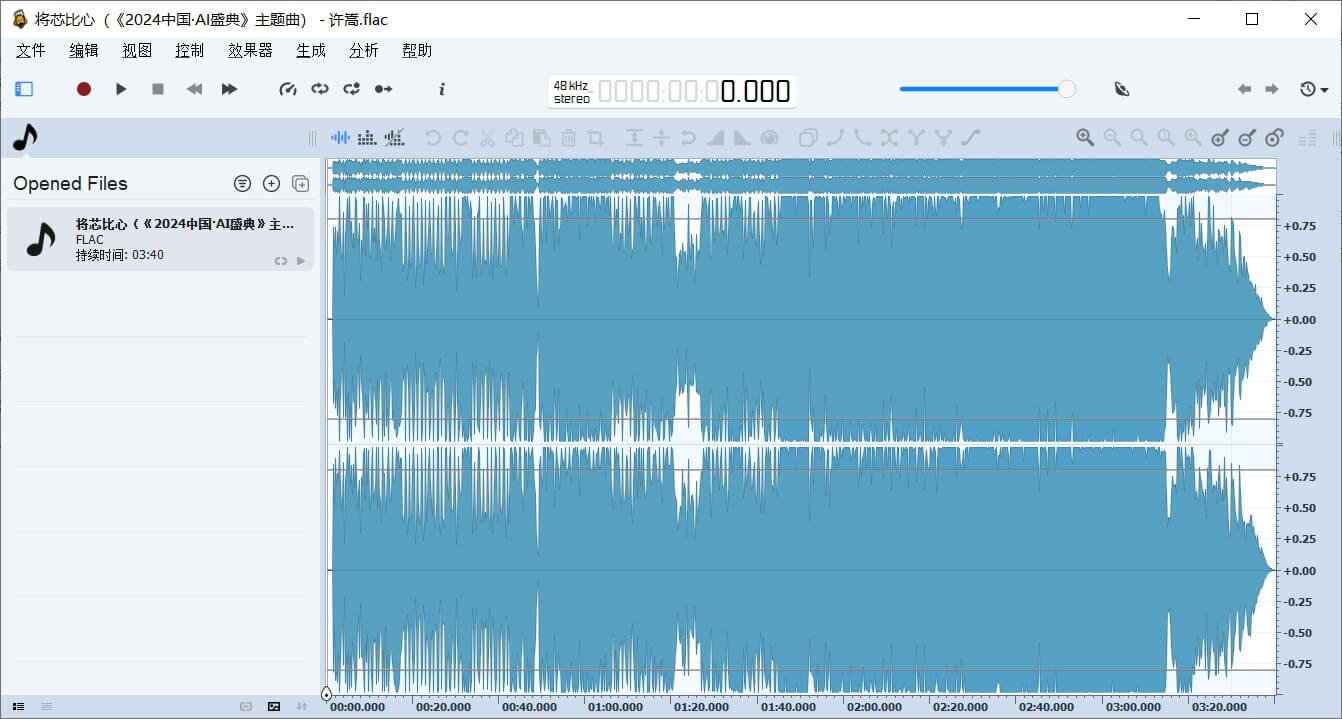1342x719 pixels.
Task: Add marker with the plus marker icon
Action: 1220,138
